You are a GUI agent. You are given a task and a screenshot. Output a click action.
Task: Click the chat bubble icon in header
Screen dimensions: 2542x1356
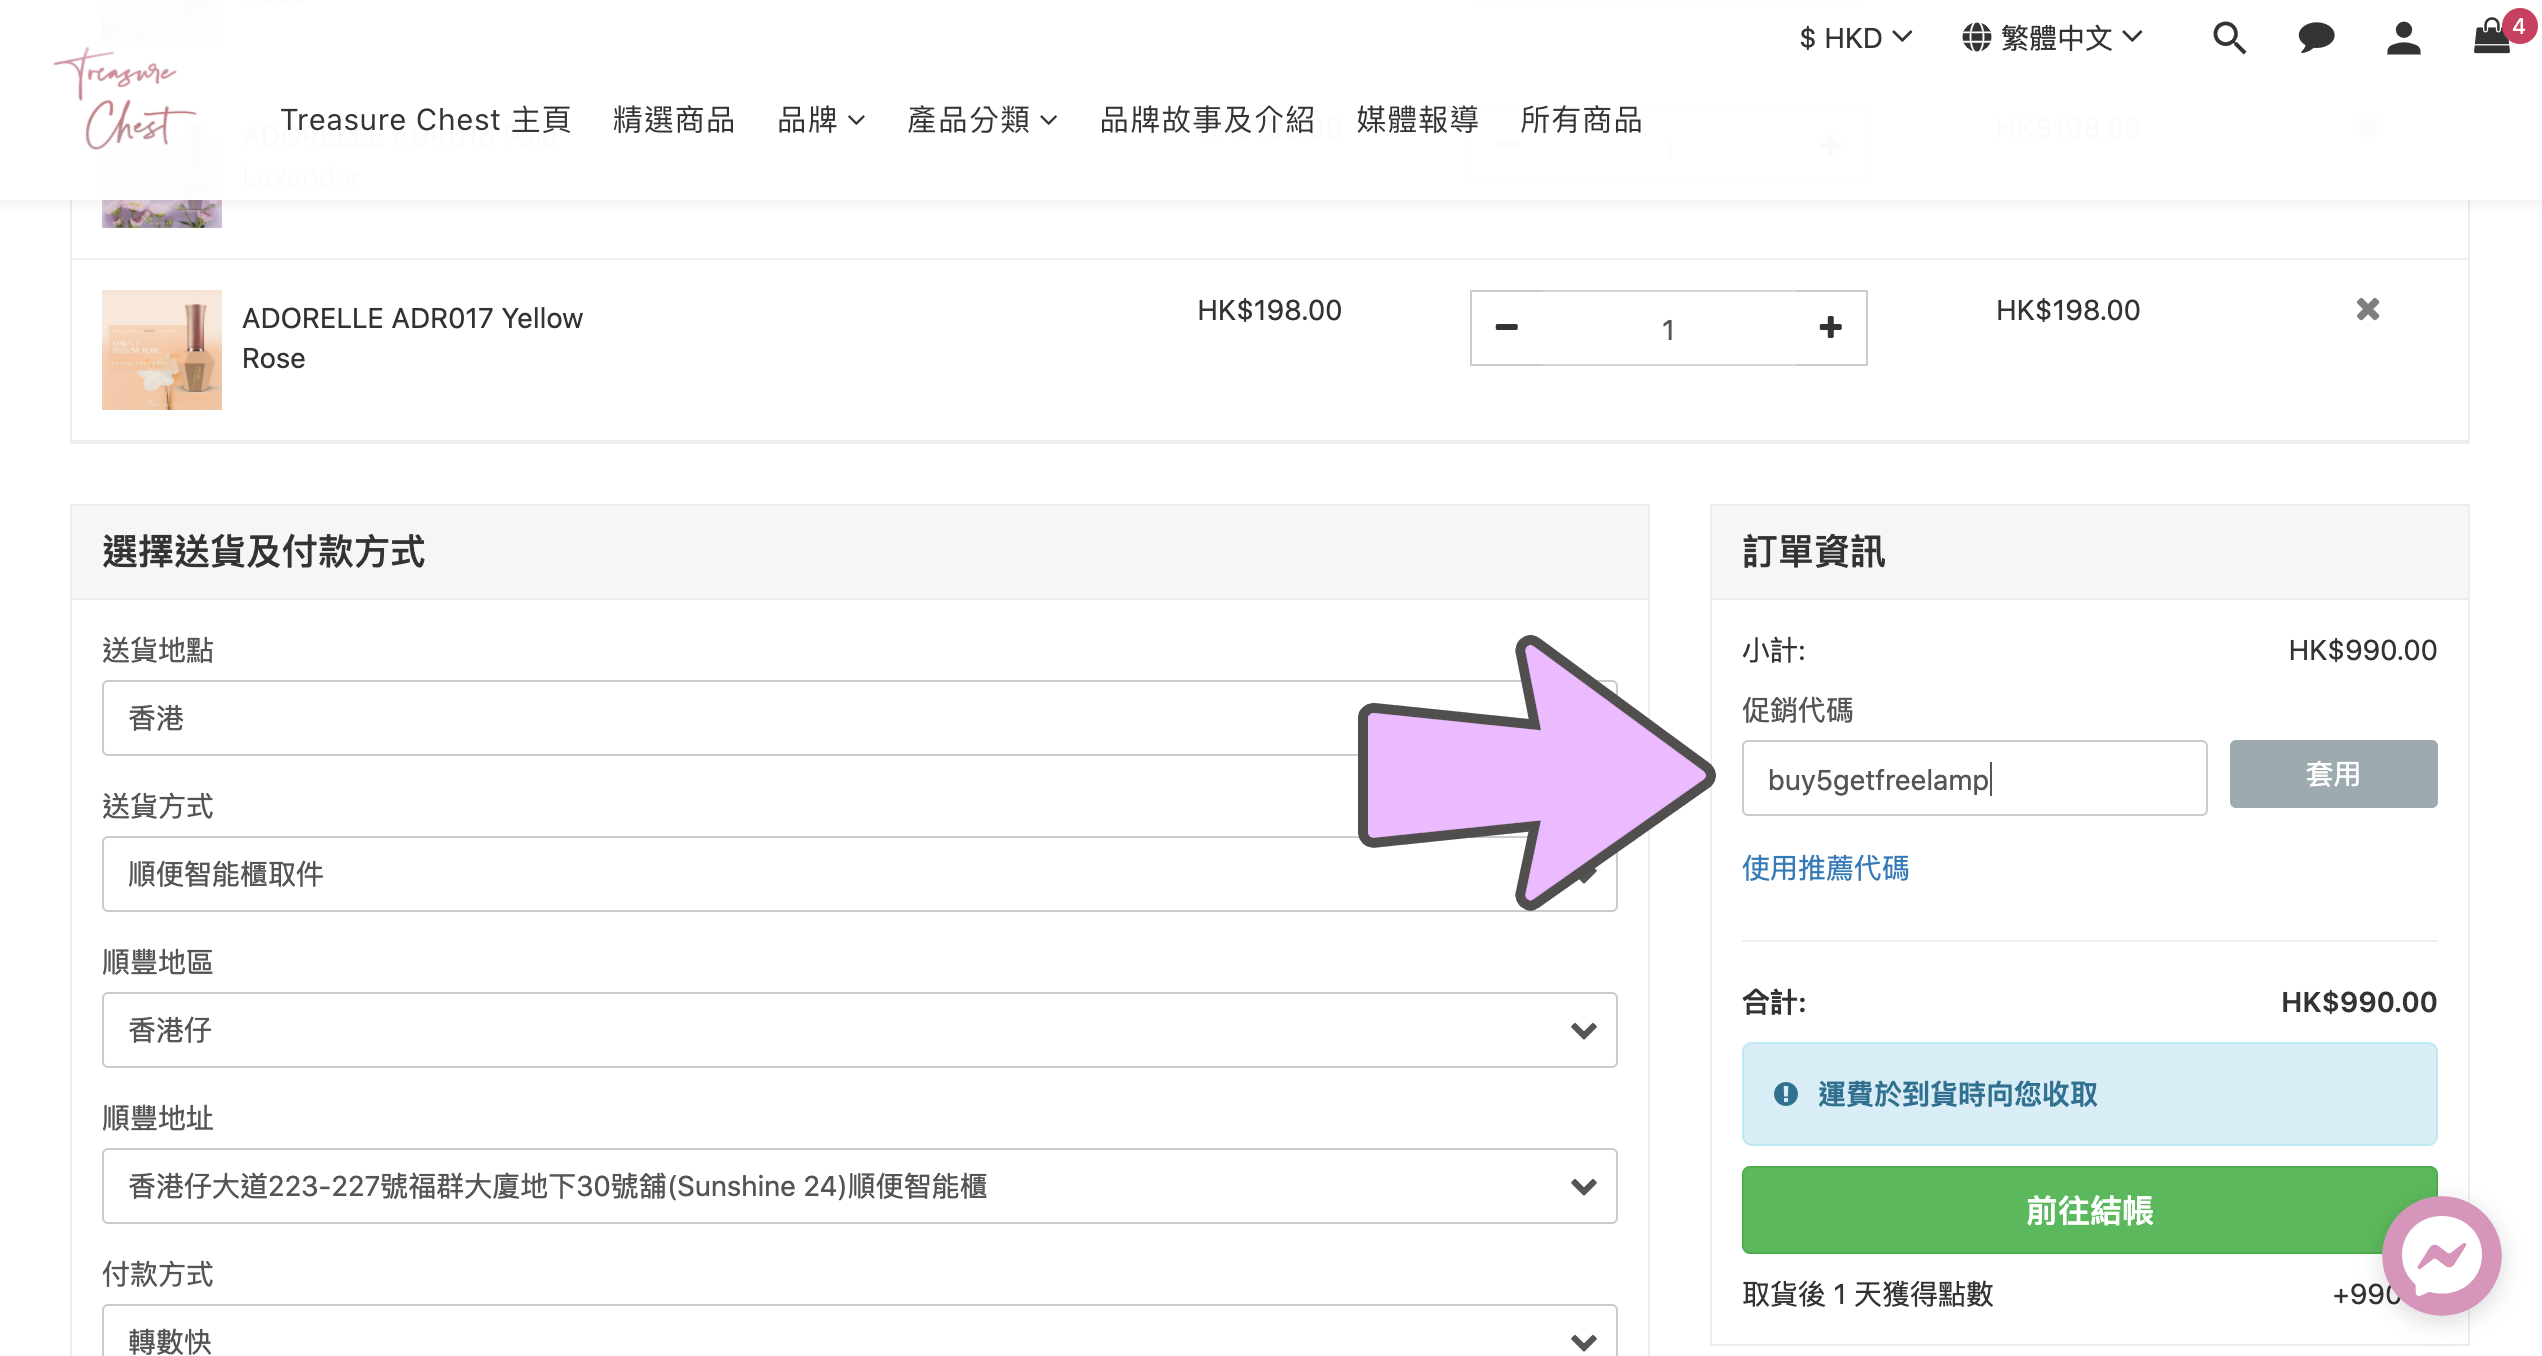2315,39
